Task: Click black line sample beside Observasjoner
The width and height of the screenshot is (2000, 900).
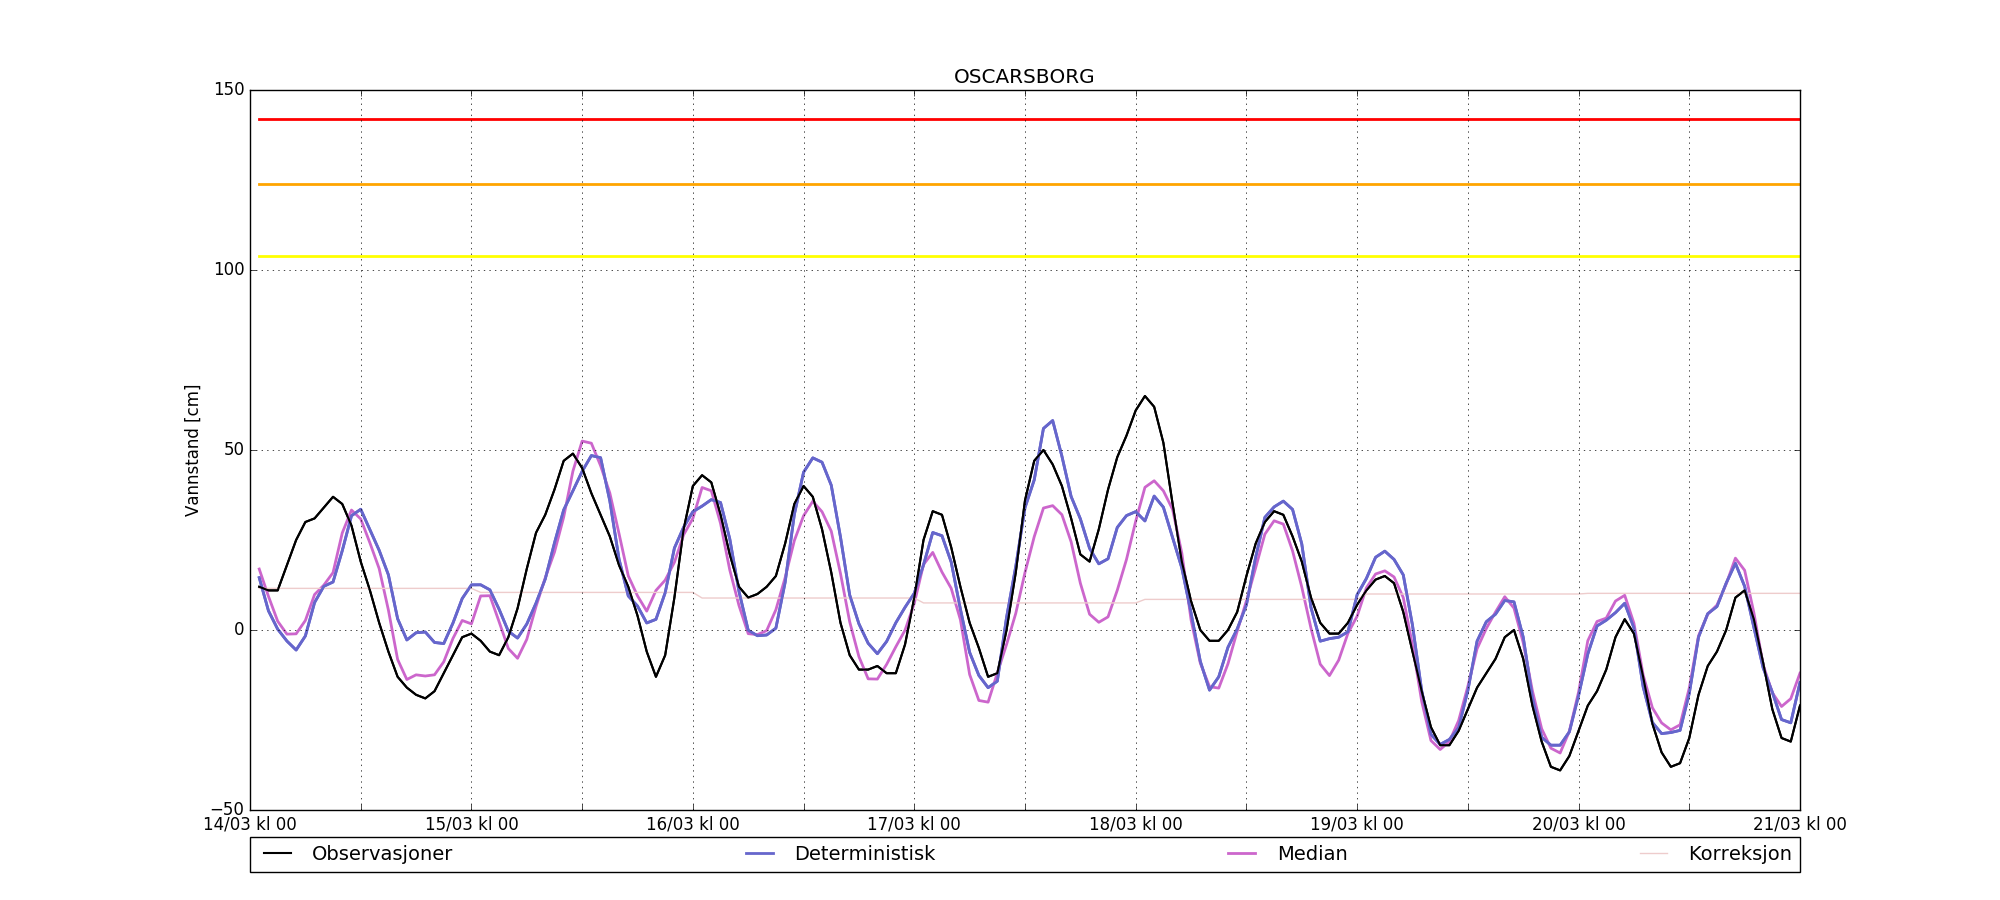Action: click(x=277, y=854)
